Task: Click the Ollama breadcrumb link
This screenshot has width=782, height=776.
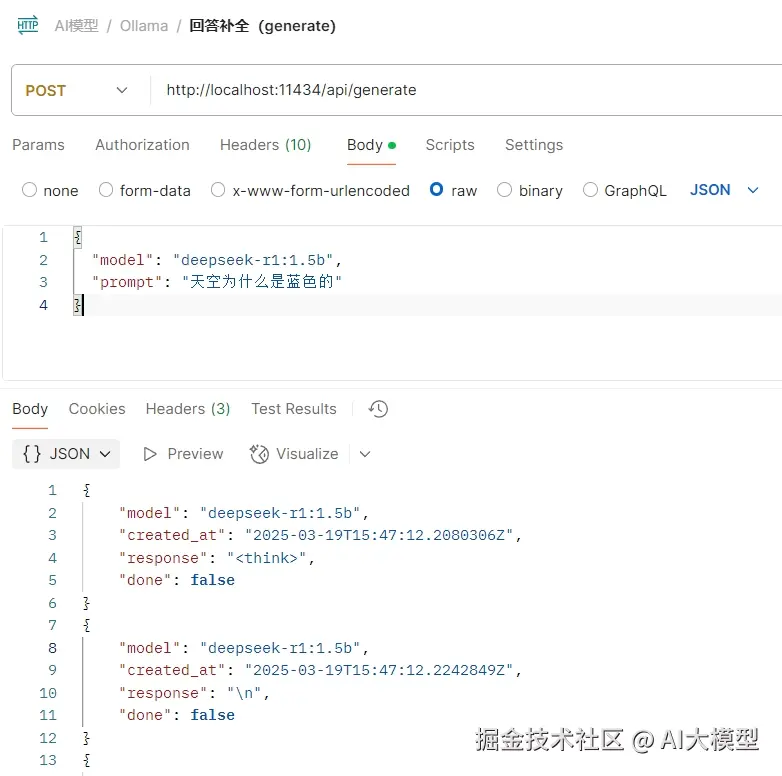Action: point(144,26)
